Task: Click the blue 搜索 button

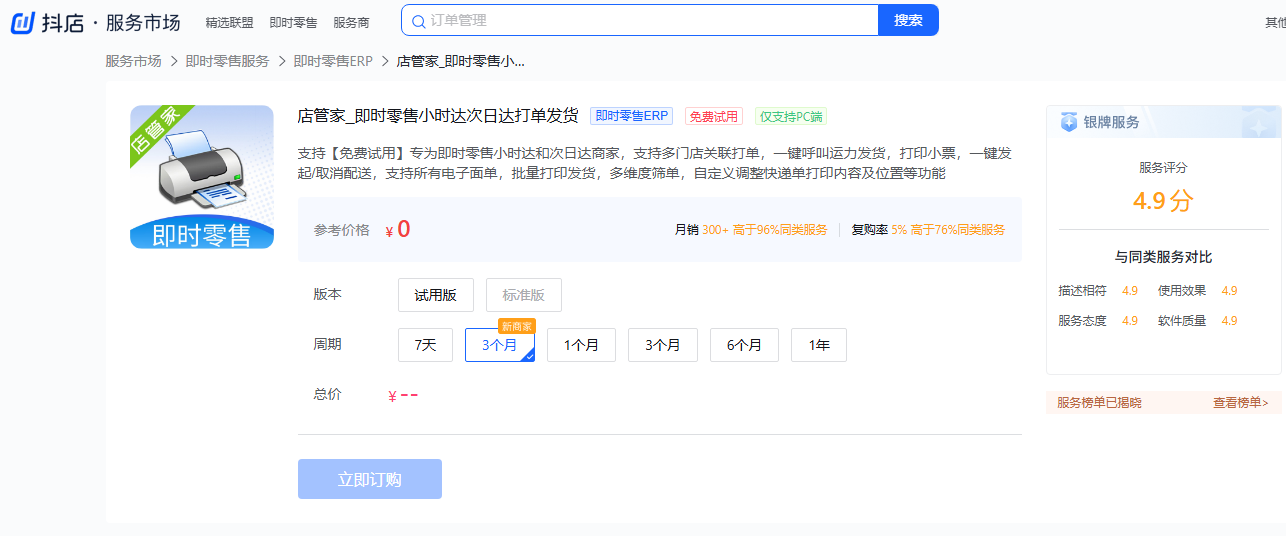Action: click(x=908, y=20)
